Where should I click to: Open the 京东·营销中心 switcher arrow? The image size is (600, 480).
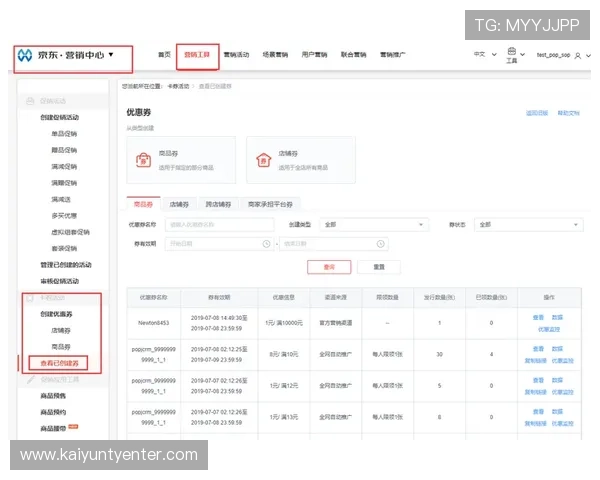(111, 54)
